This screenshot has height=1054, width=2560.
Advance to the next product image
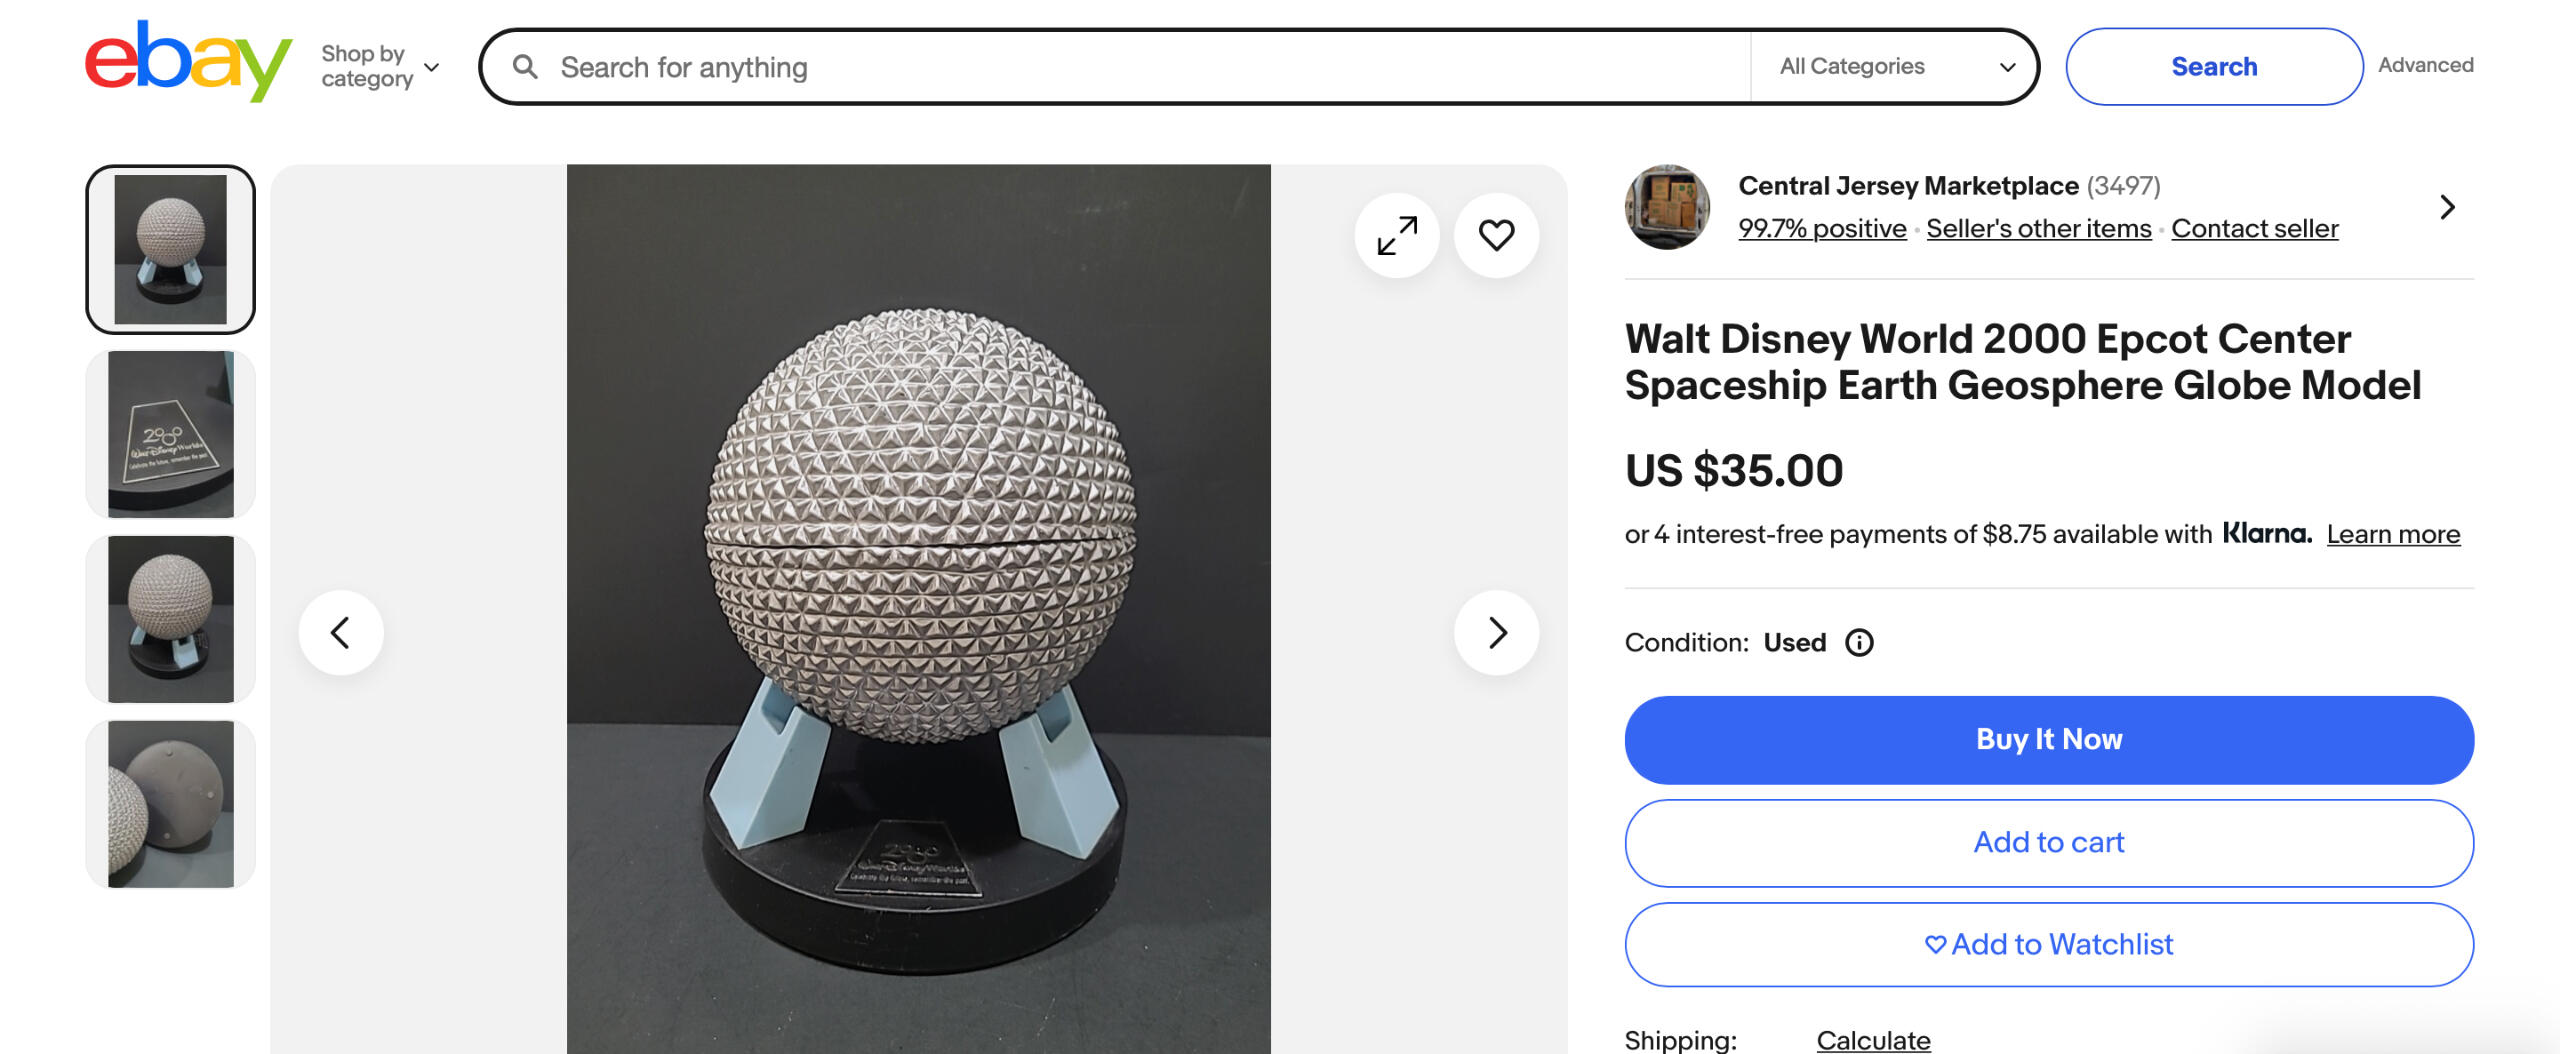(1496, 633)
